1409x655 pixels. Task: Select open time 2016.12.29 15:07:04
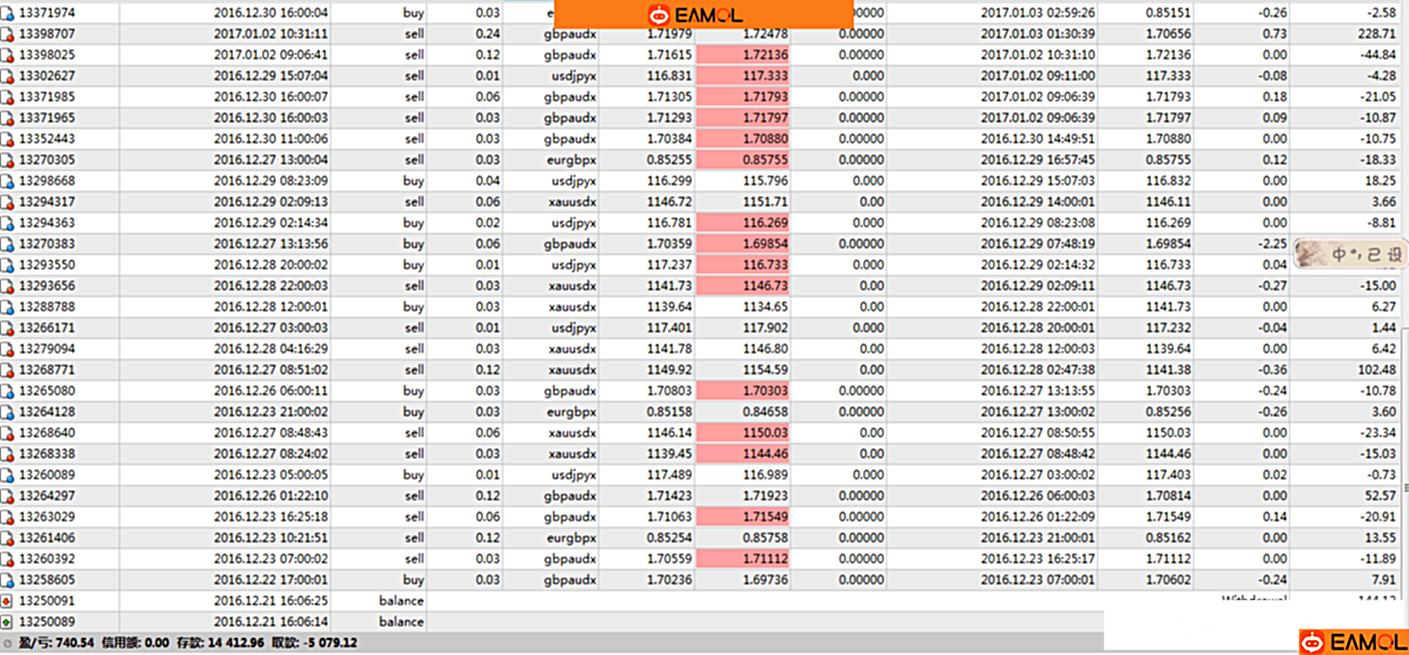tap(271, 76)
